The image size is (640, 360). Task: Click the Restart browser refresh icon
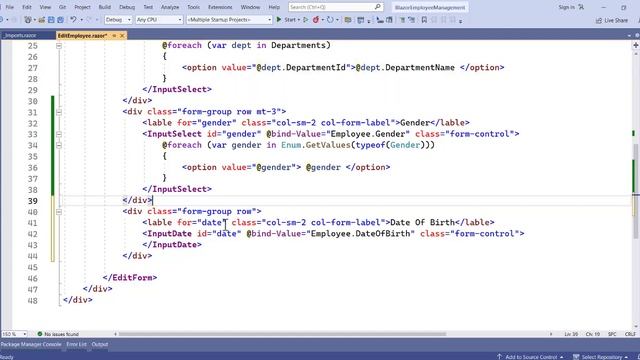point(330,20)
